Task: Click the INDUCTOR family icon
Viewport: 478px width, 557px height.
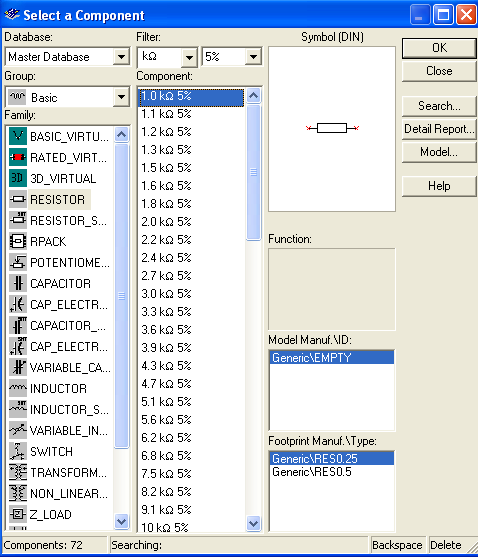Action: 18,388
